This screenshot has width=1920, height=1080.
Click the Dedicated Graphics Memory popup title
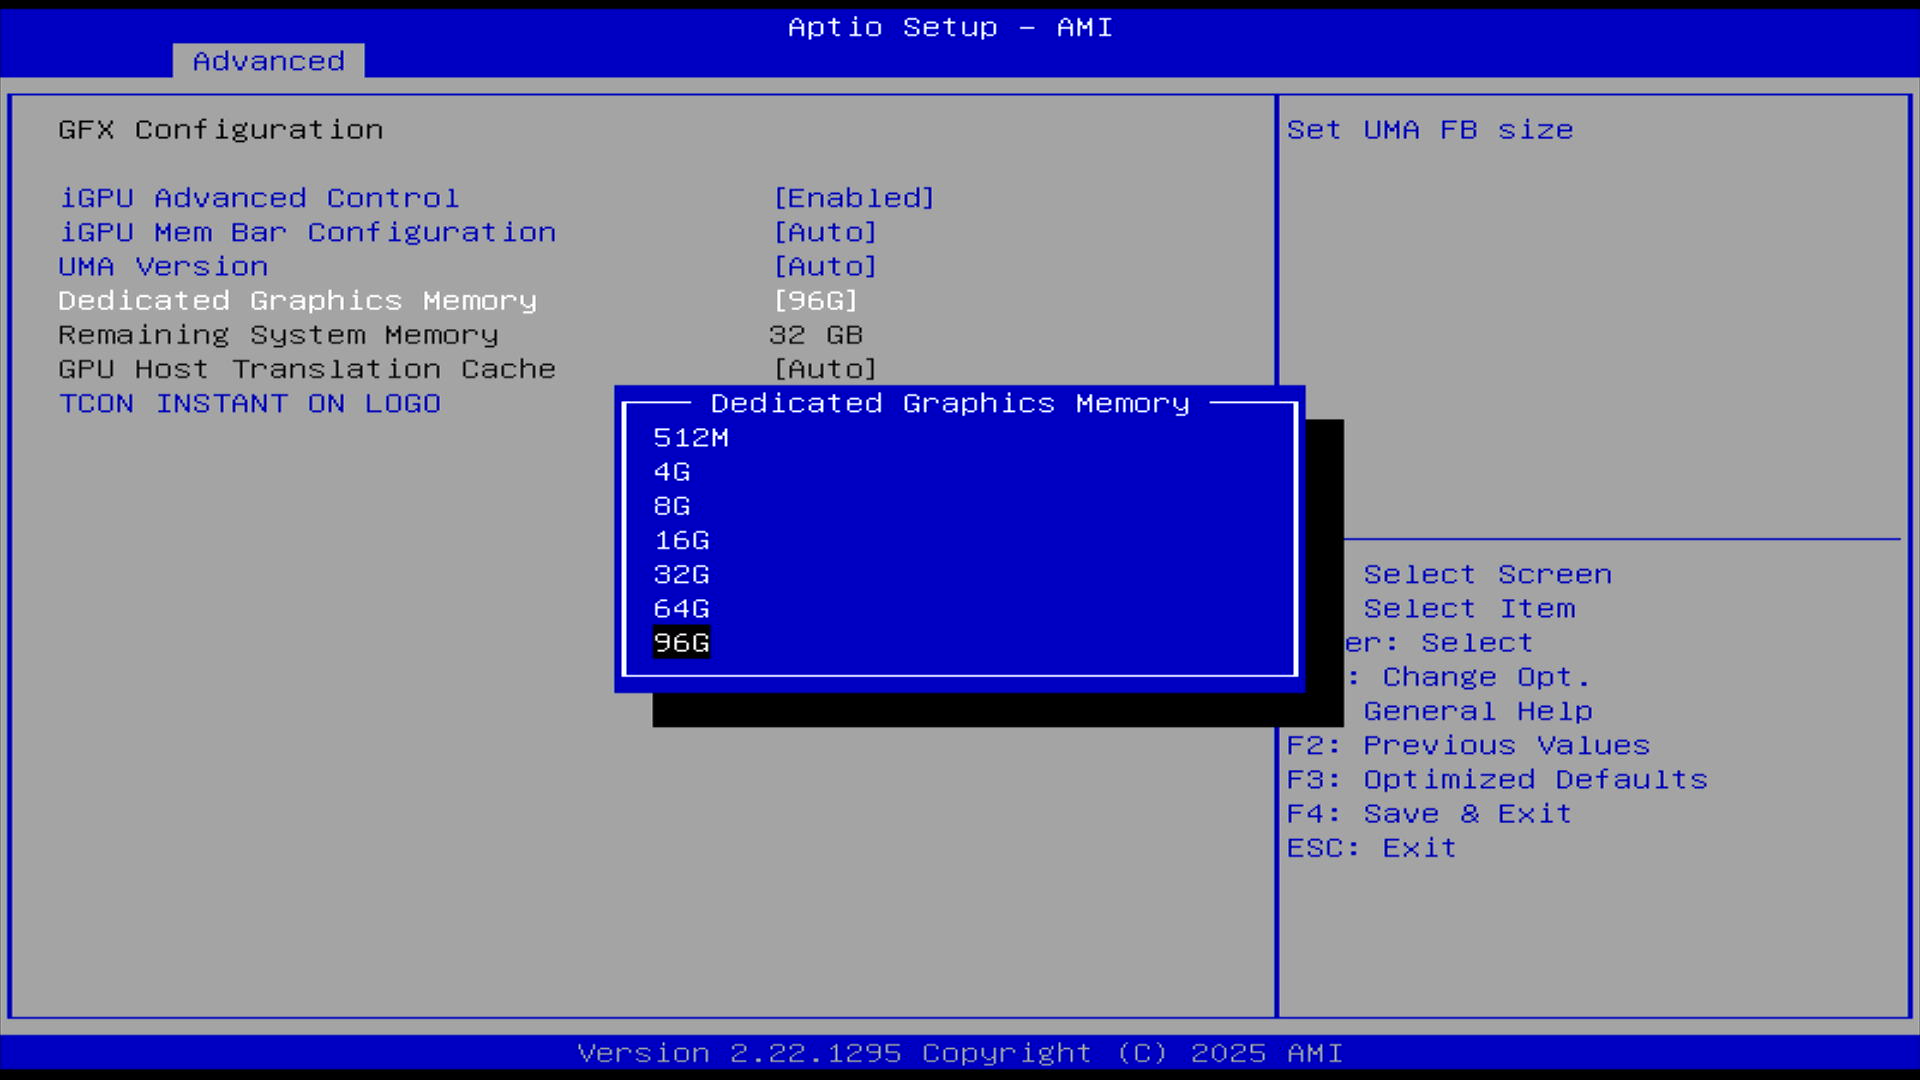coord(950,404)
